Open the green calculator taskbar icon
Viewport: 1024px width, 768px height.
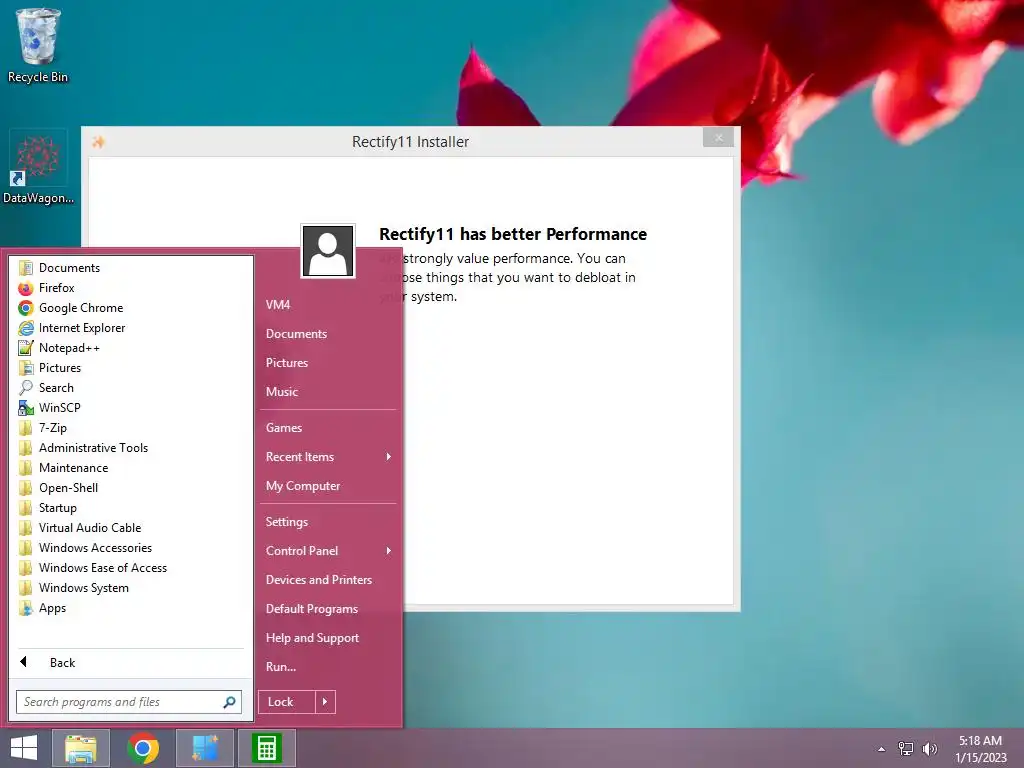(266, 748)
